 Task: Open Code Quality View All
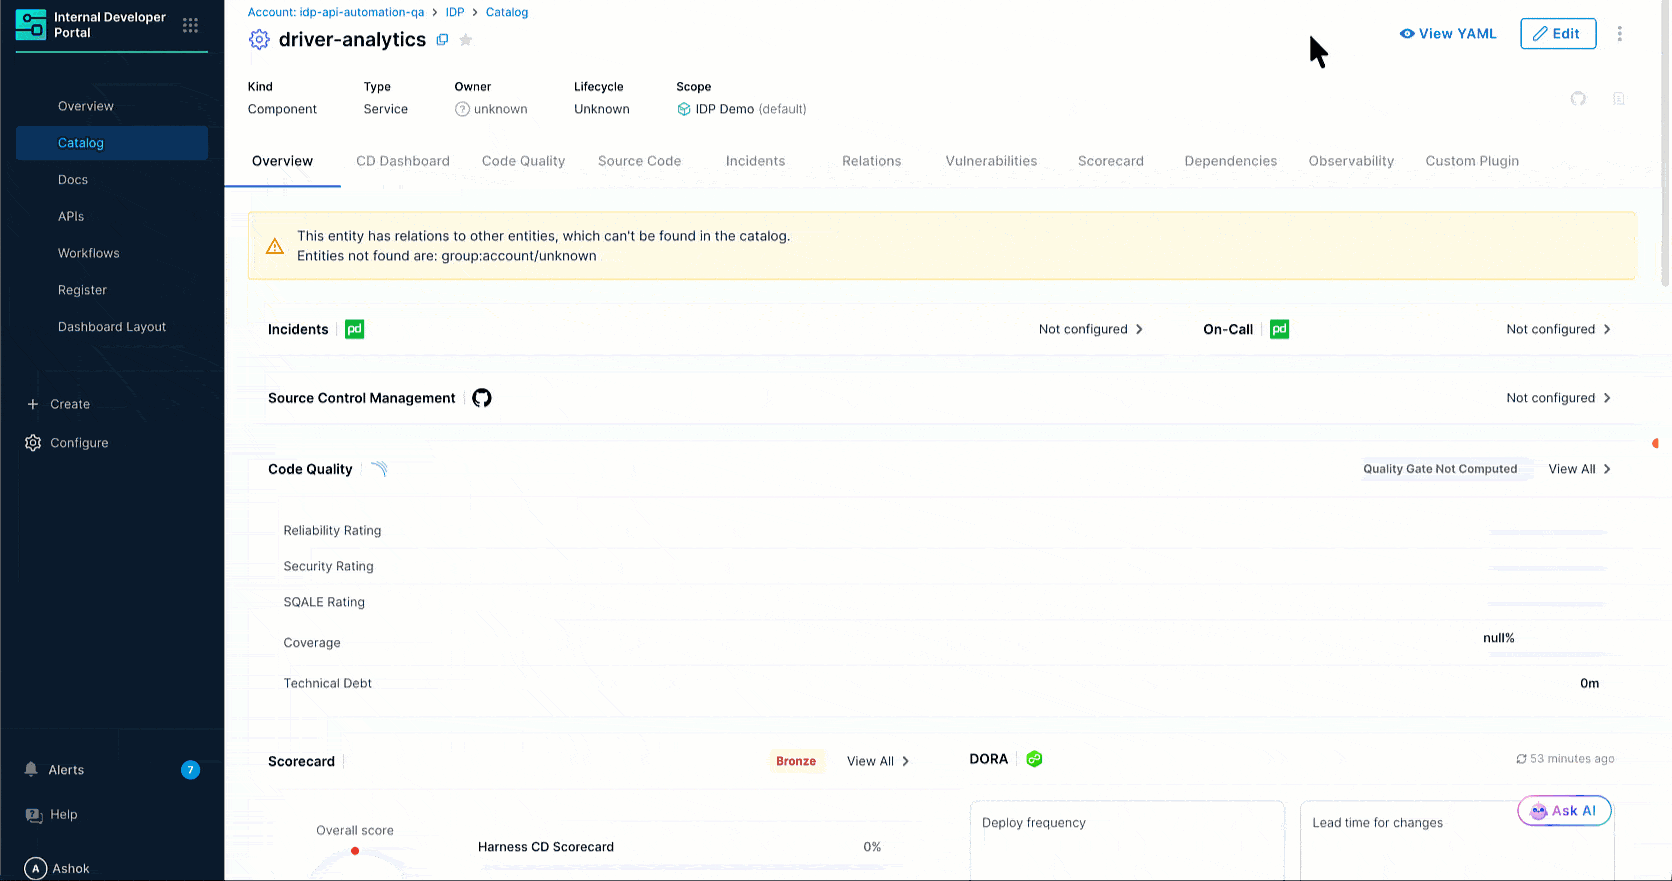pyautogui.click(x=1579, y=469)
